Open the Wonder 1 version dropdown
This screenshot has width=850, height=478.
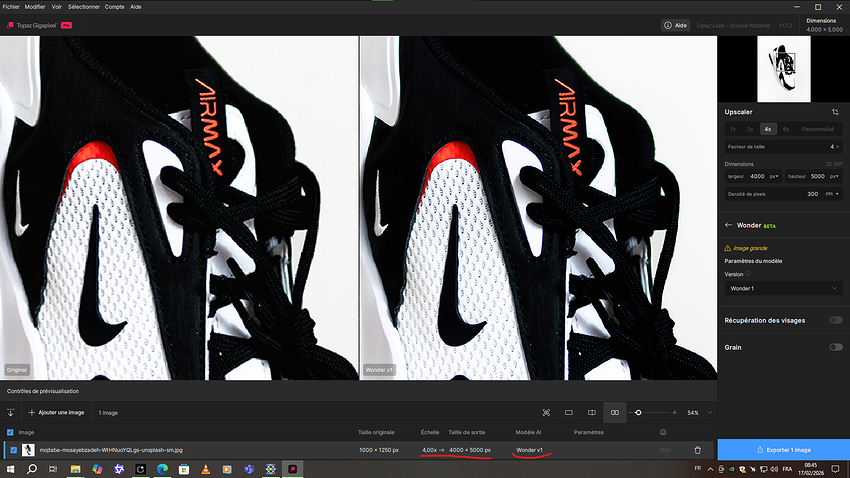pos(783,288)
